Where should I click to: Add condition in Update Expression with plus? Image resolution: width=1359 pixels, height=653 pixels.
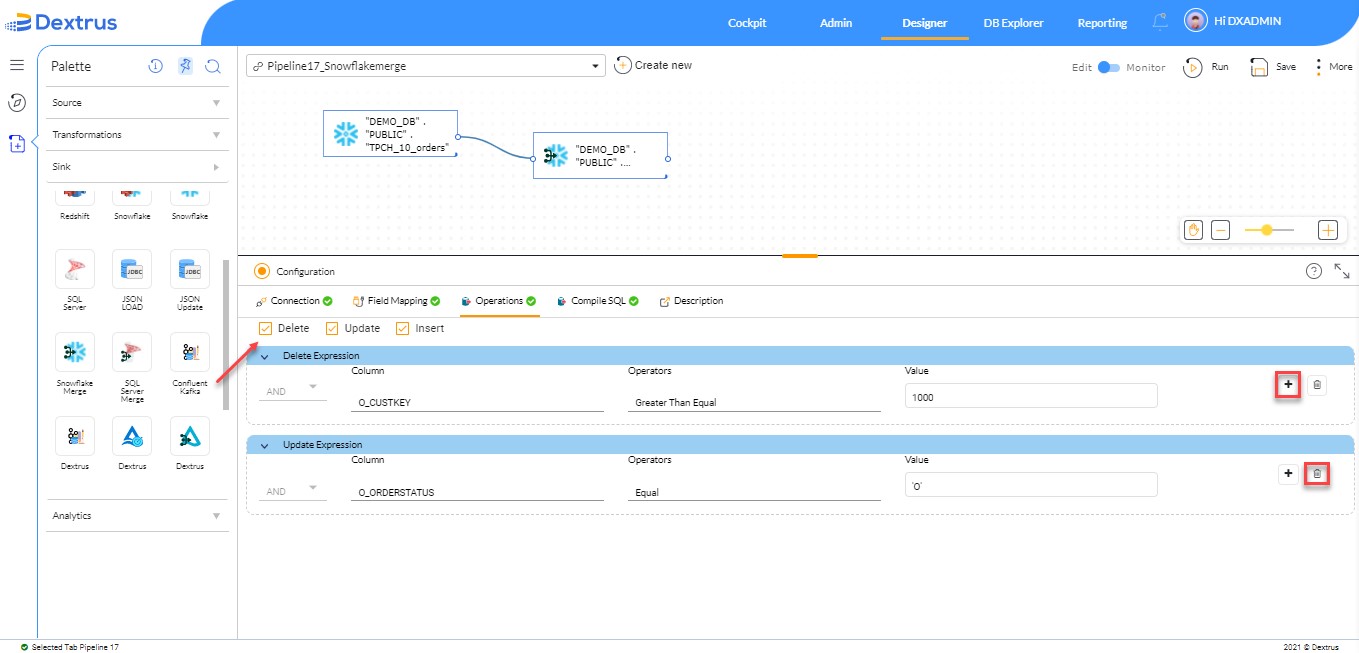click(1288, 474)
